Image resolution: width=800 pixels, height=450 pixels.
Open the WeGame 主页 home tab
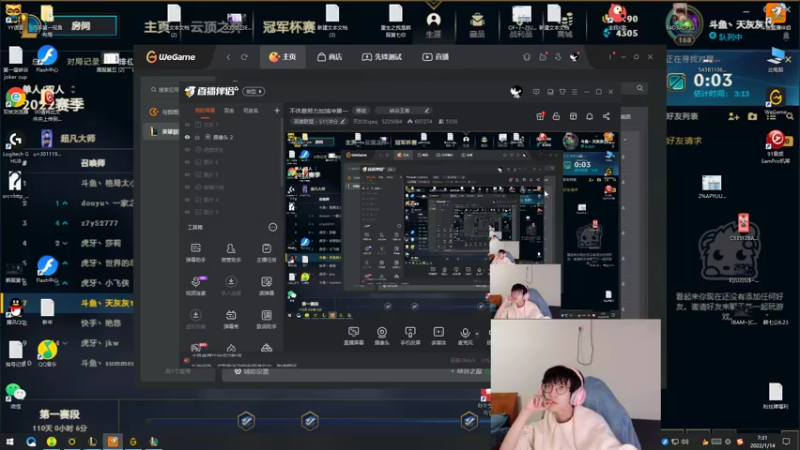[x=282, y=57]
